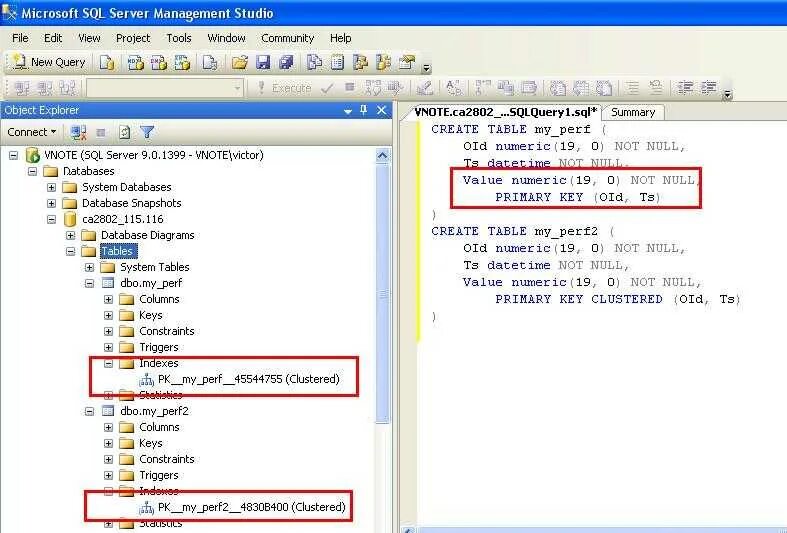
Task: Collapse the ca2802_115.116 database node
Action: [x=51, y=219]
